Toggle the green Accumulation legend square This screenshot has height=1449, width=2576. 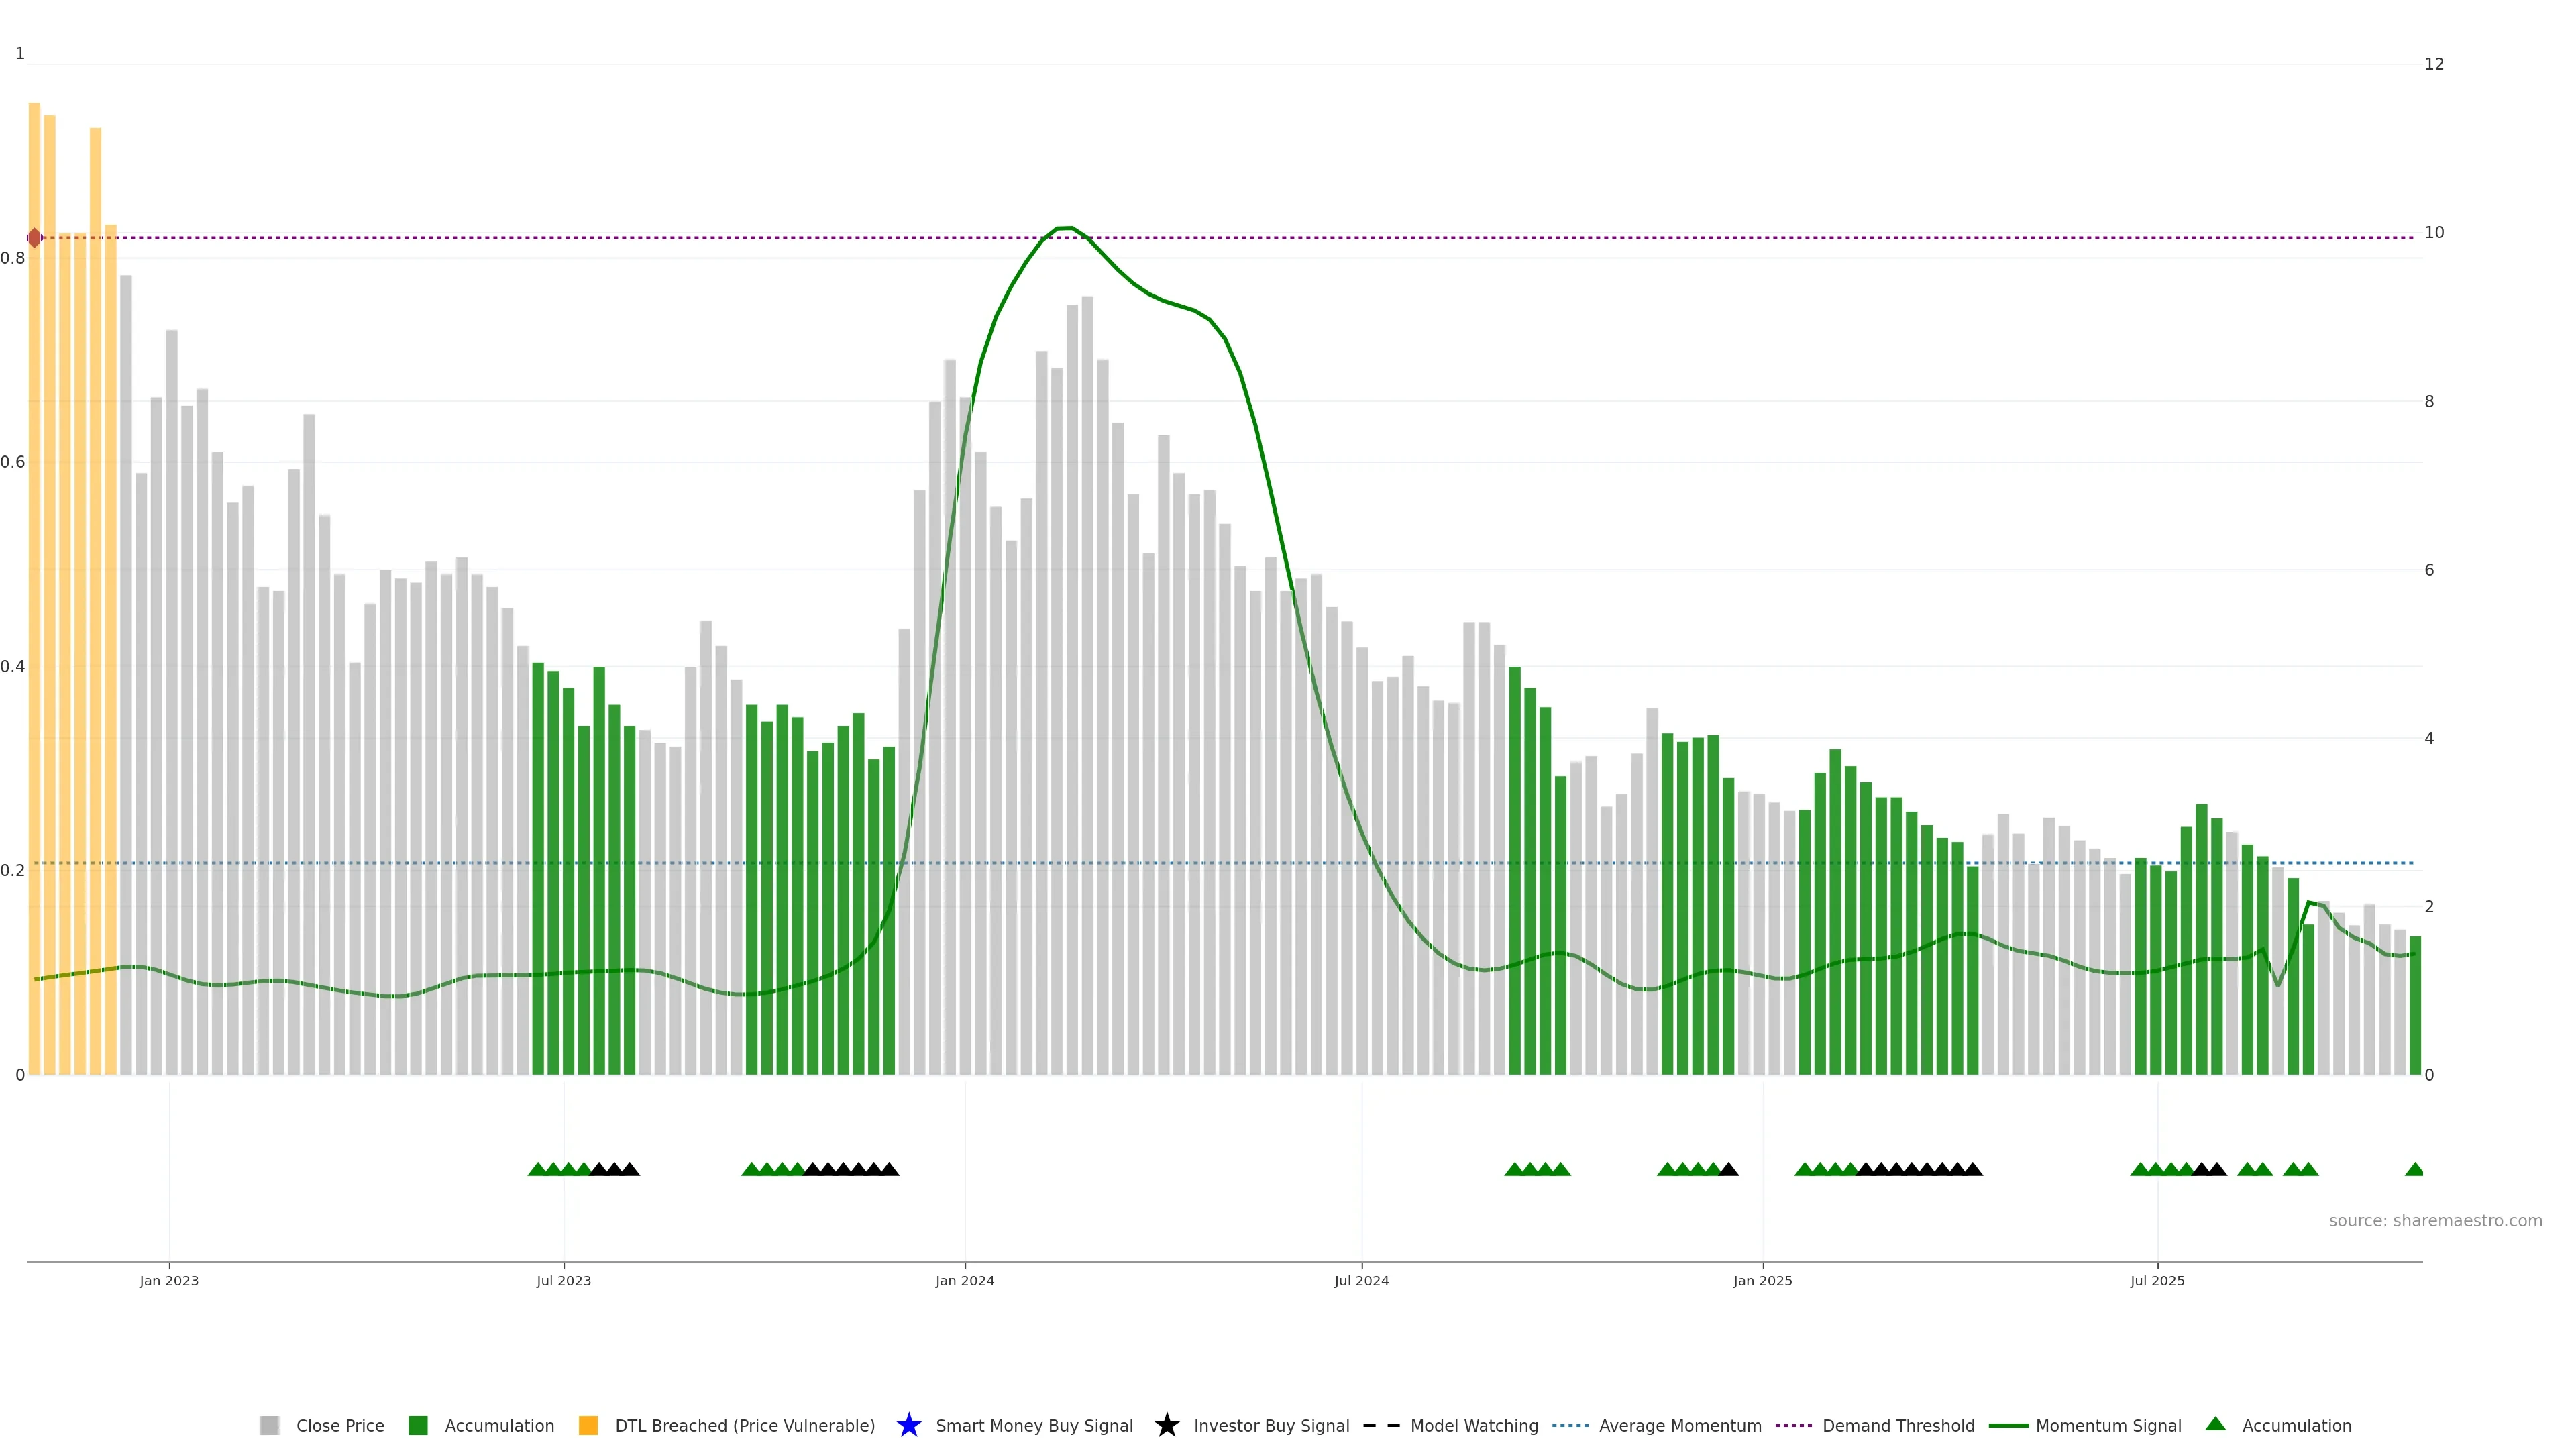(x=418, y=1425)
